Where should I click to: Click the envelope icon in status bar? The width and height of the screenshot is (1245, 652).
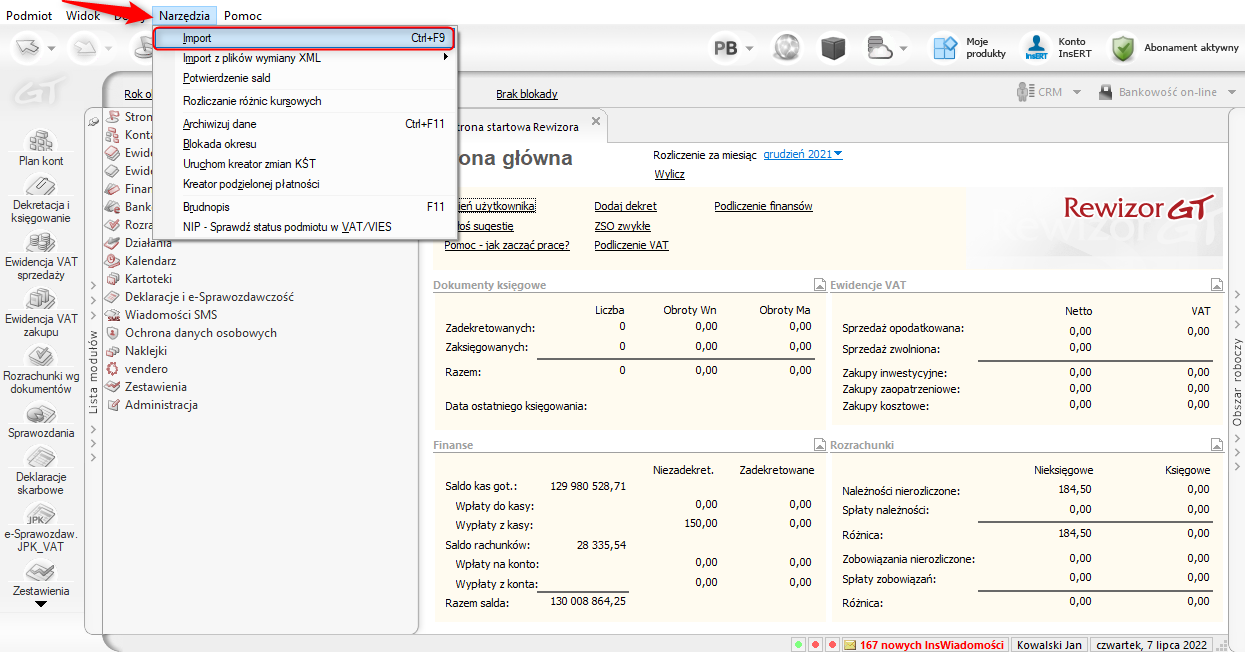pyautogui.click(x=850, y=645)
